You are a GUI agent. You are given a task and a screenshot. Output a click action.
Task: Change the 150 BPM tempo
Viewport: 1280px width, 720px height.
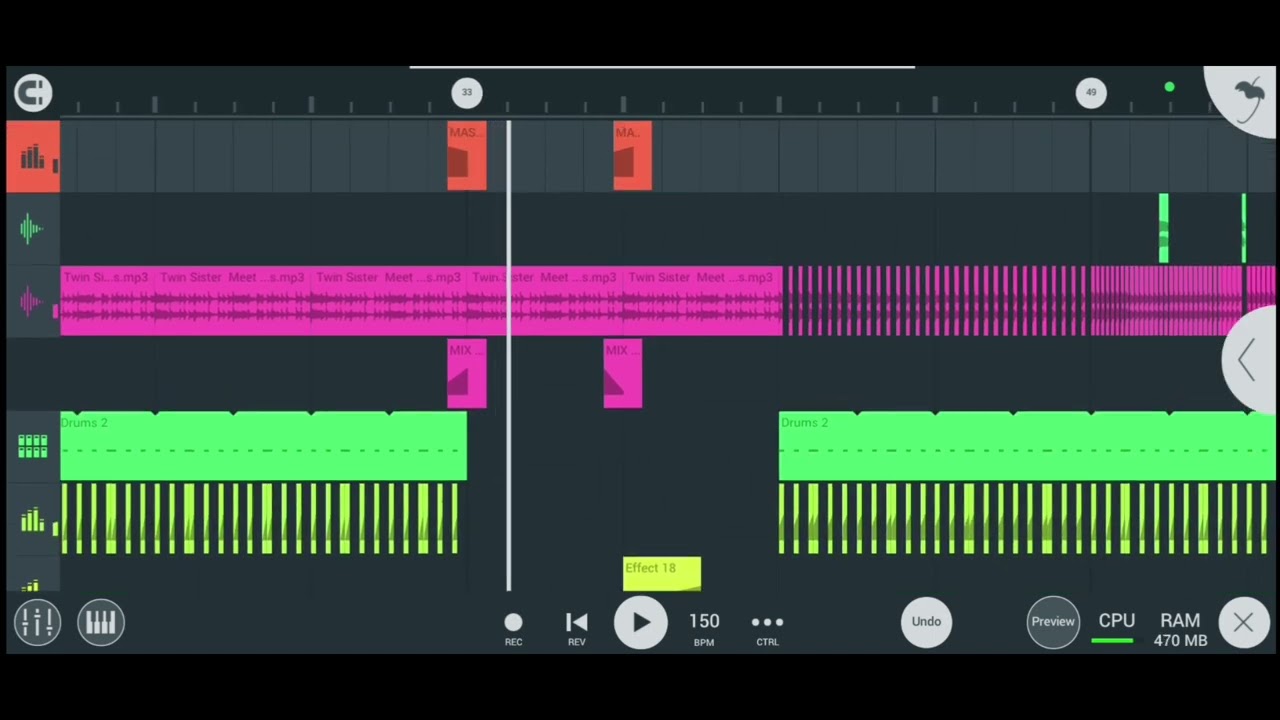(x=704, y=627)
